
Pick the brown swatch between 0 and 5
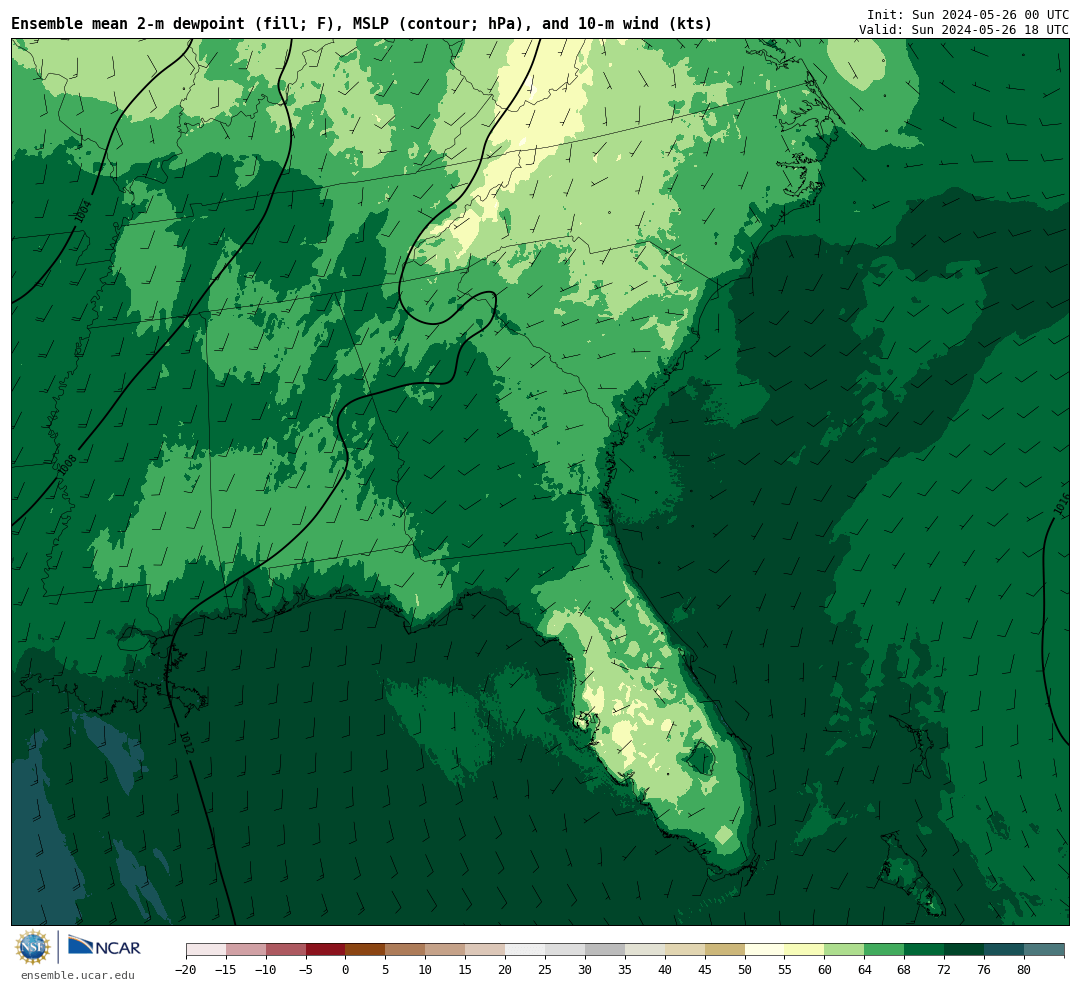[366, 950]
